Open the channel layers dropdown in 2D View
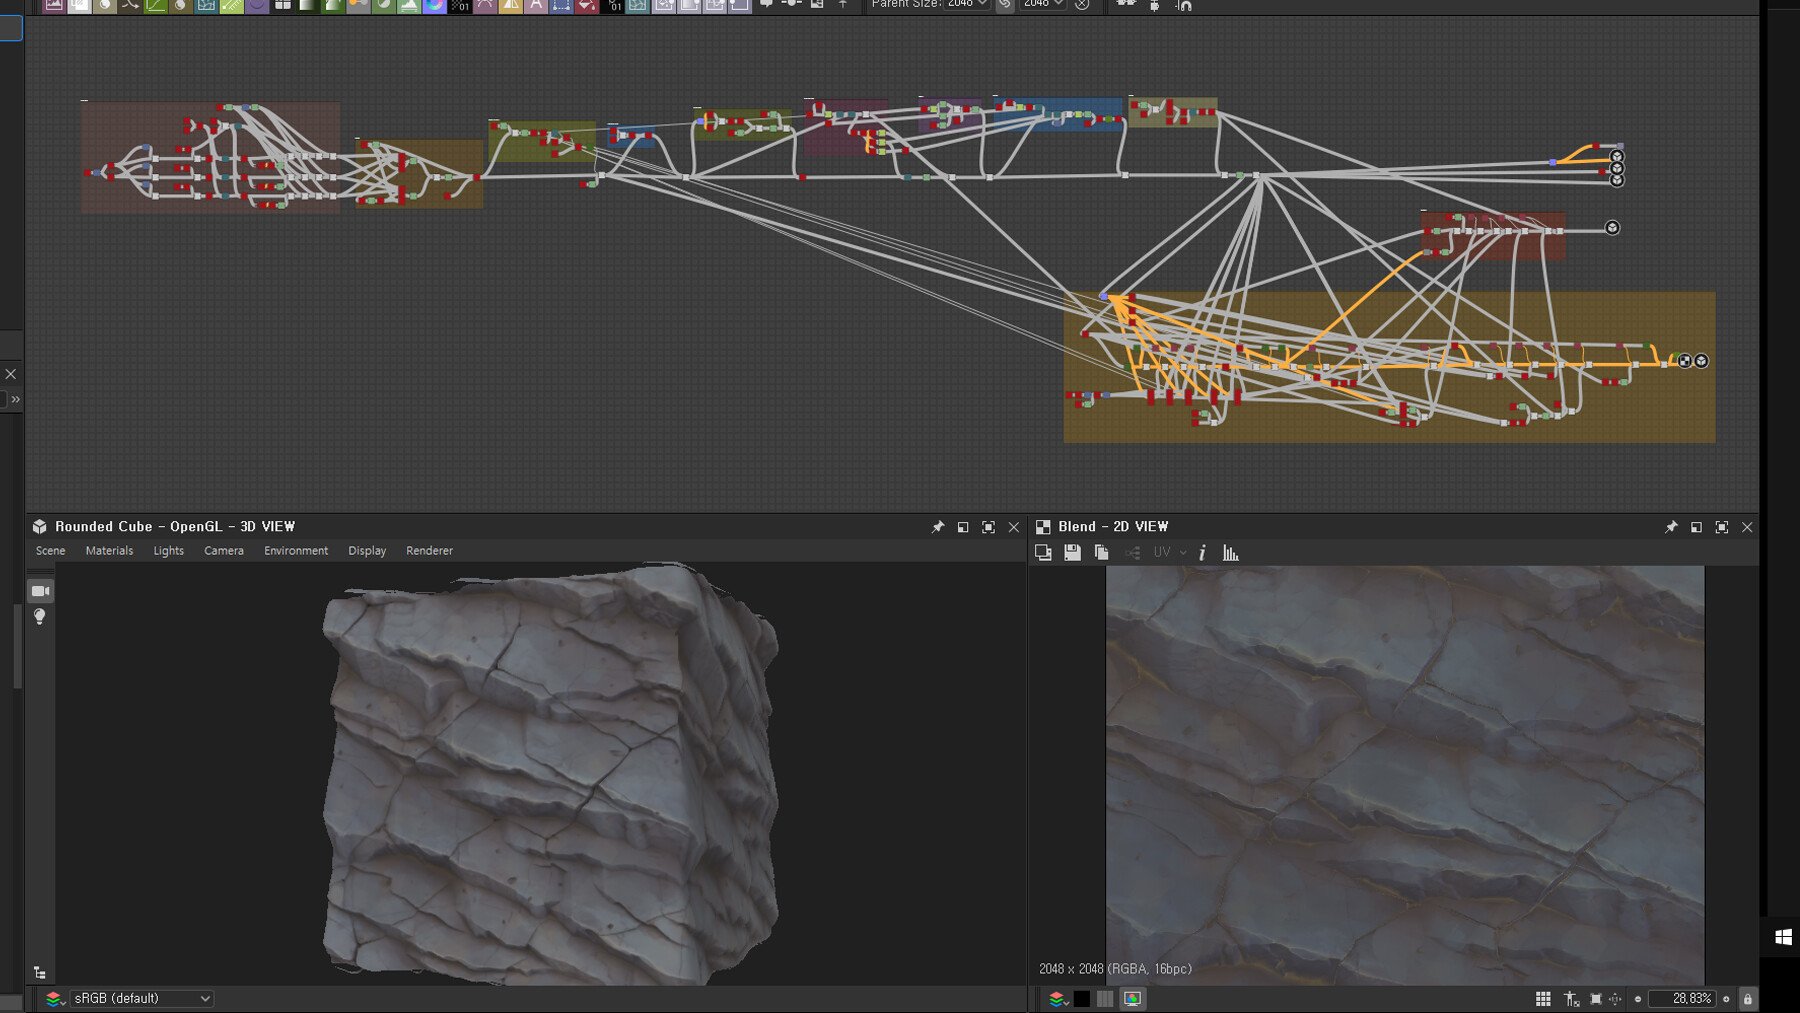 1057,999
